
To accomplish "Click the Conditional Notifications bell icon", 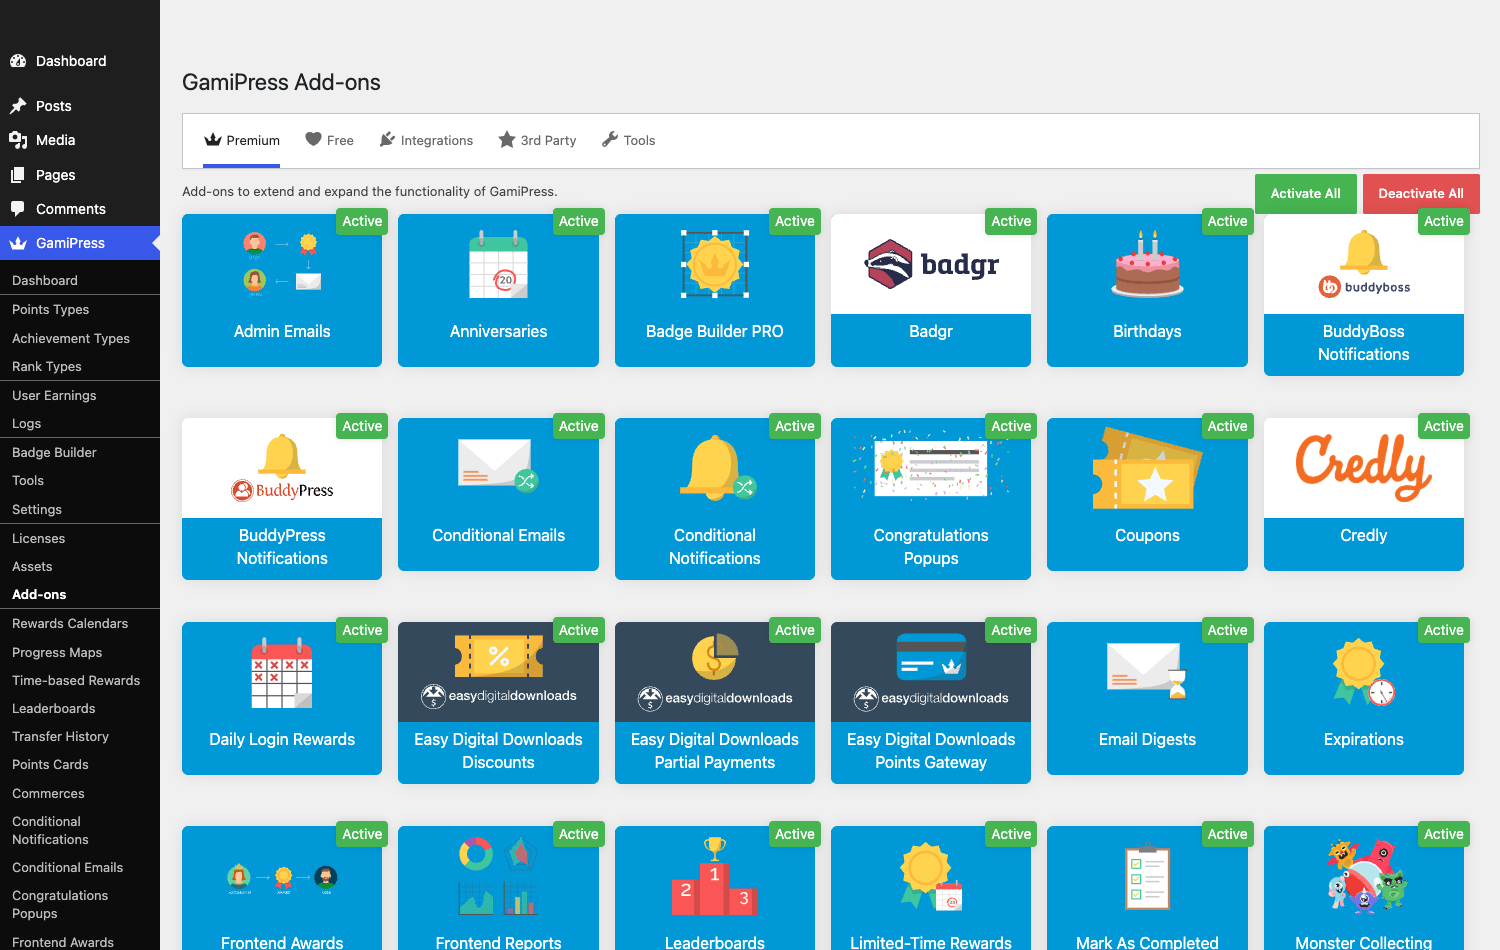I will (x=717, y=468).
